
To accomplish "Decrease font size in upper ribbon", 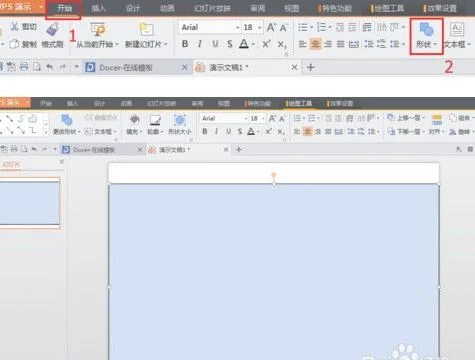I will click(x=283, y=27).
